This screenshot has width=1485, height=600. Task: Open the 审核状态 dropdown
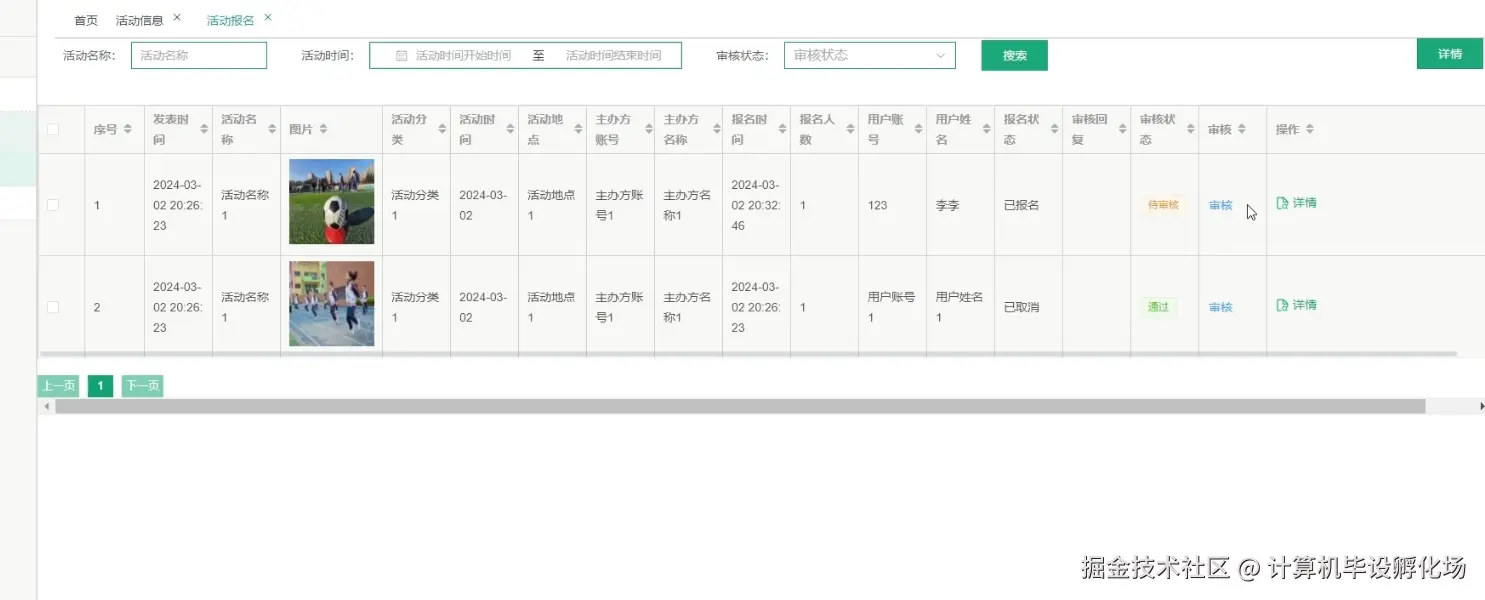[x=868, y=55]
